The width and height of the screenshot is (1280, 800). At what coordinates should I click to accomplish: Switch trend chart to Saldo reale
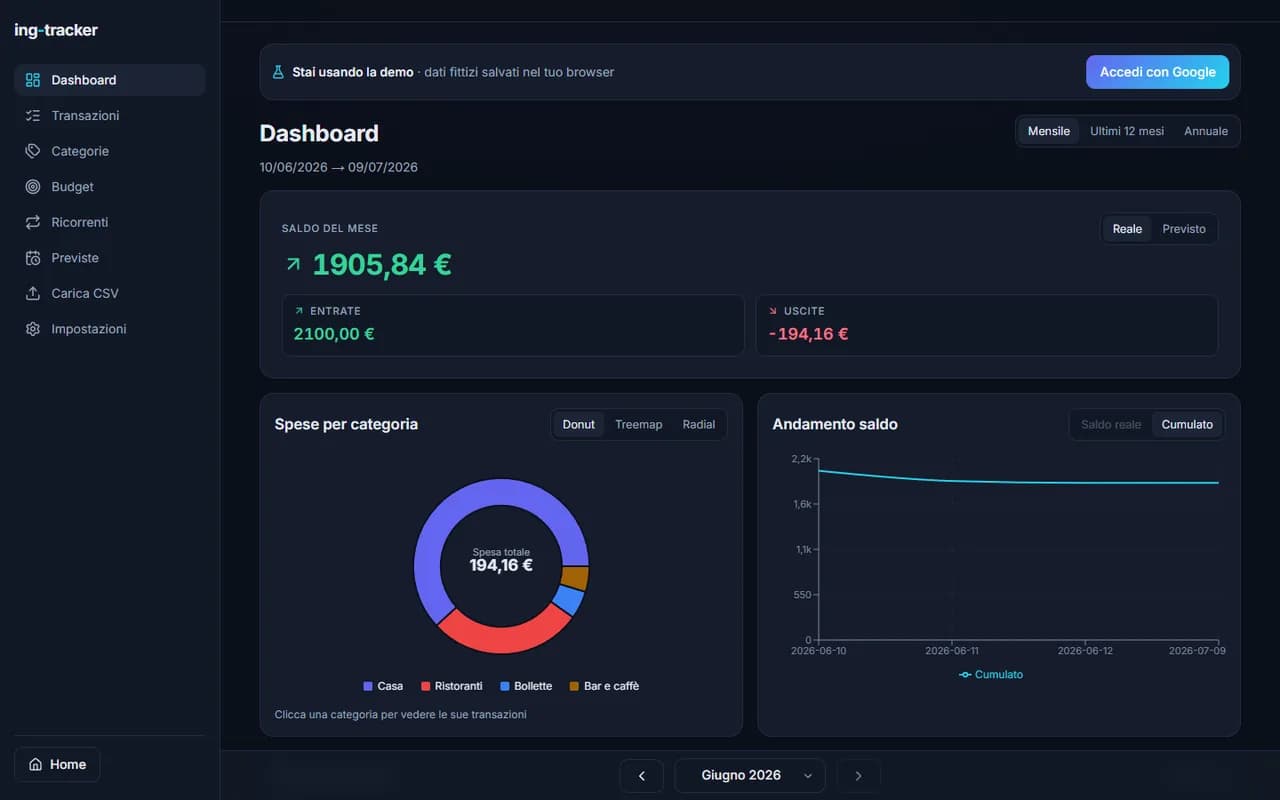point(1111,425)
